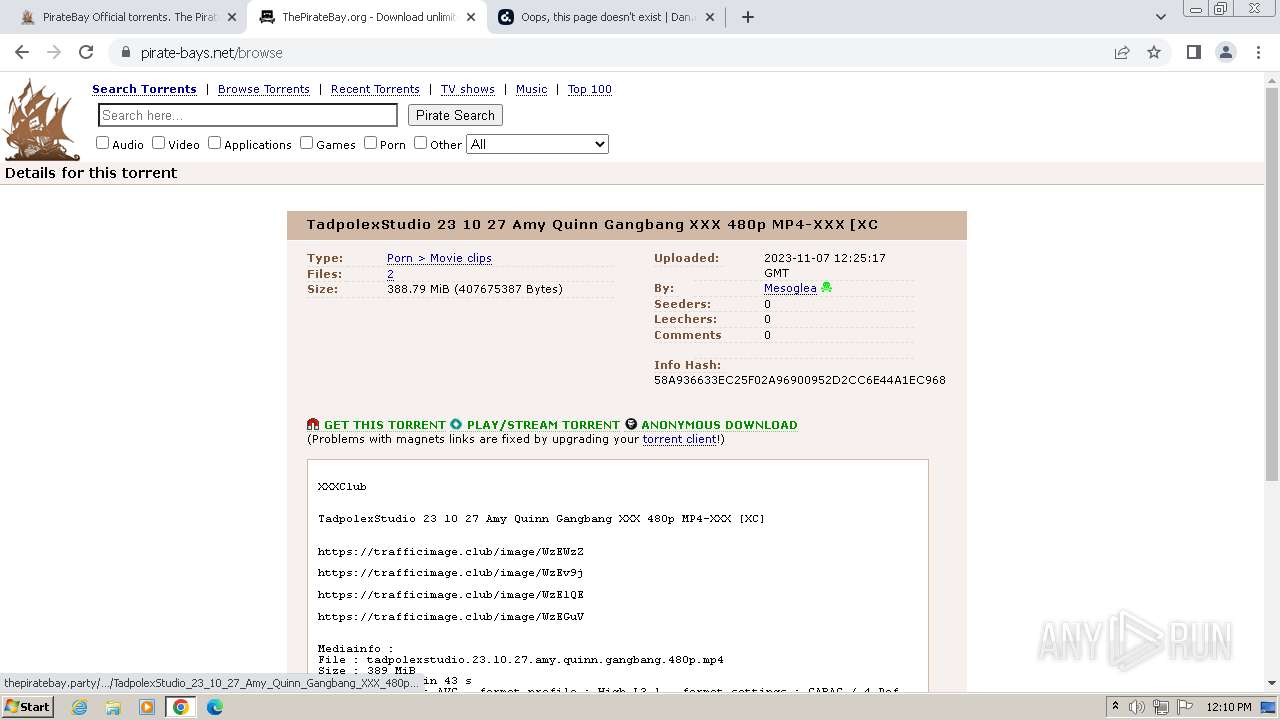The image size is (1280, 720).
Task: Open Windows Start menu
Action: point(27,707)
